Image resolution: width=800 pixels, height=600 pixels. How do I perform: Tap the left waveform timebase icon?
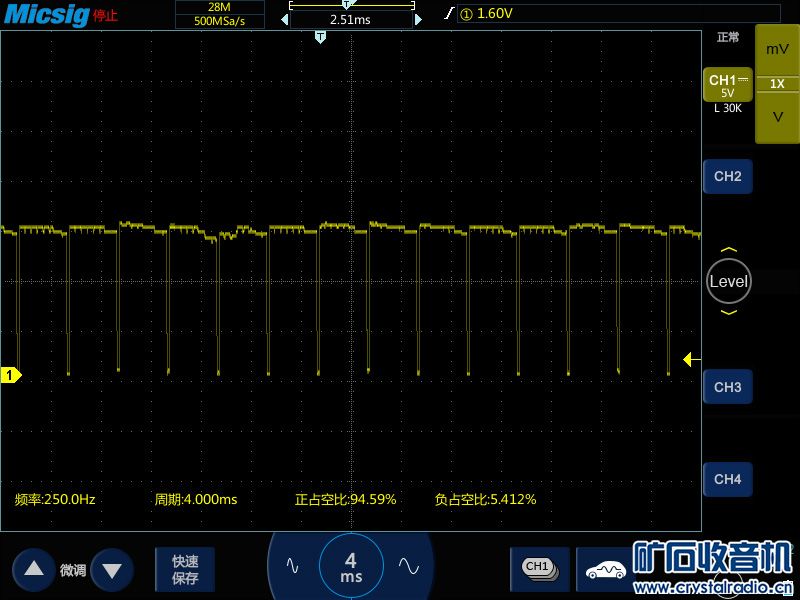pyautogui.click(x=292, y=566)
